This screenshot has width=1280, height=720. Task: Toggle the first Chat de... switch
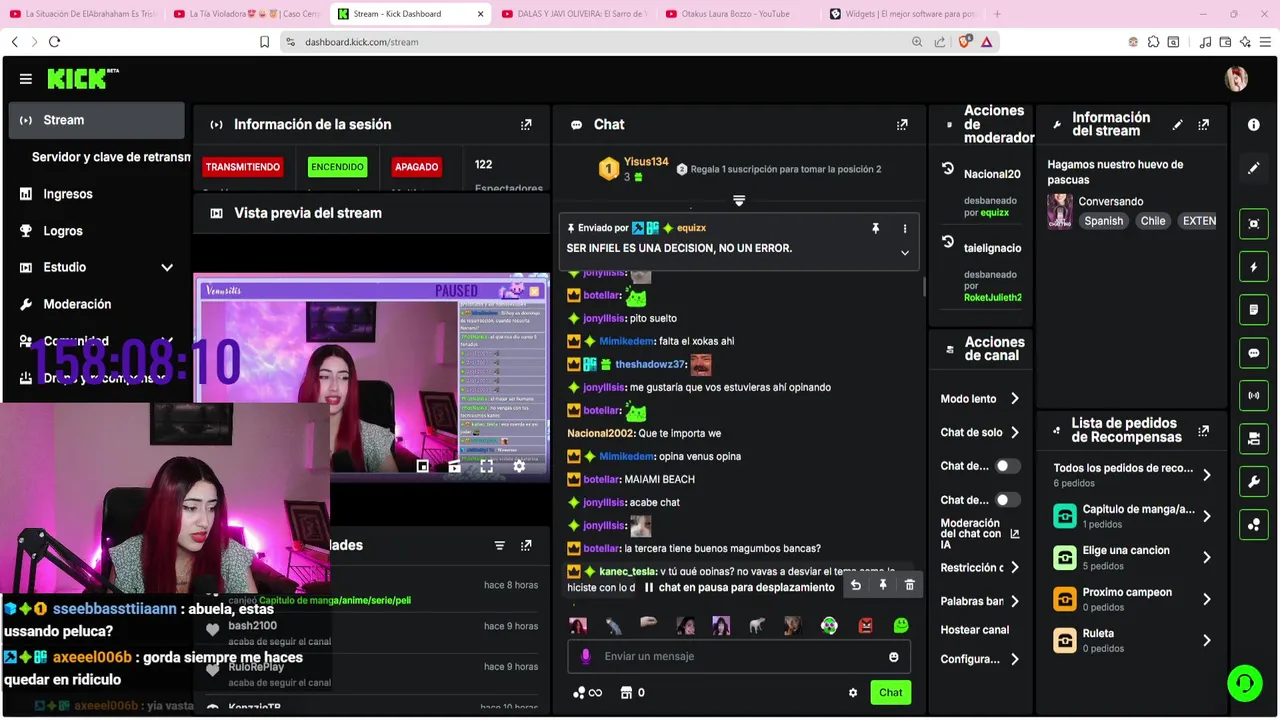(x=1007, y=466)
